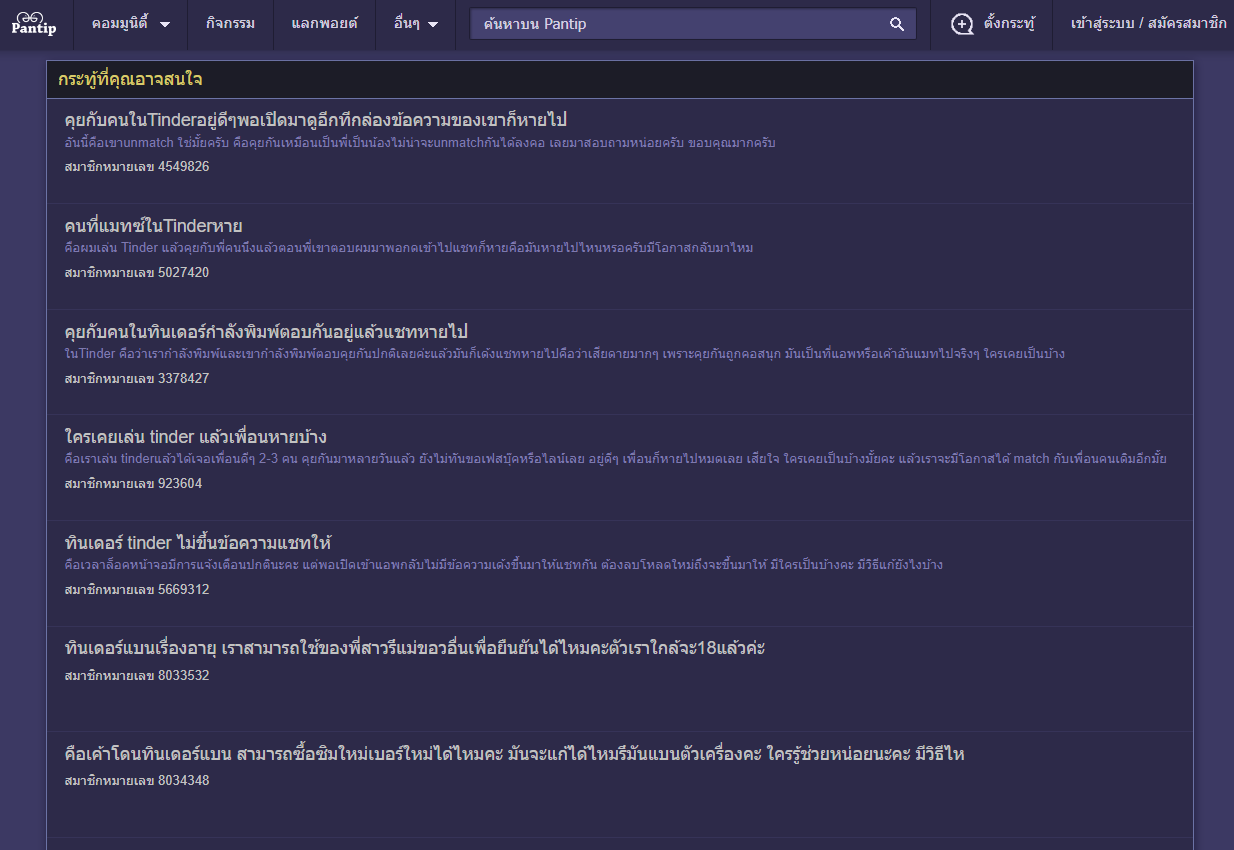Click the plus icon beside ตั้งกระทู้
This screenshot has height=850, width=1234.
pyautogui.click(x=962, y=24)
